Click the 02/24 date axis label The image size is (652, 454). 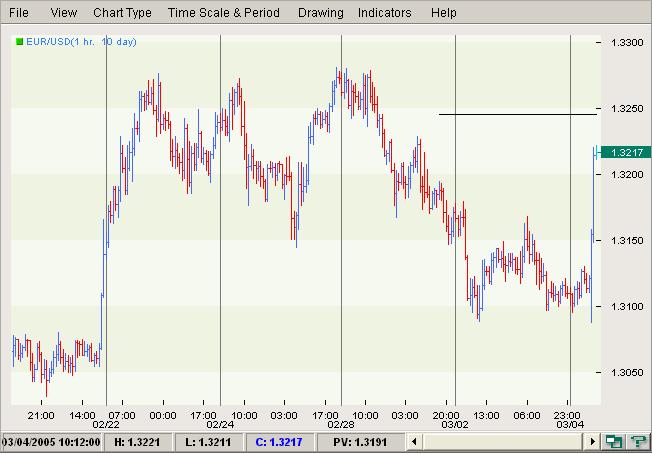tap(220, 424)
